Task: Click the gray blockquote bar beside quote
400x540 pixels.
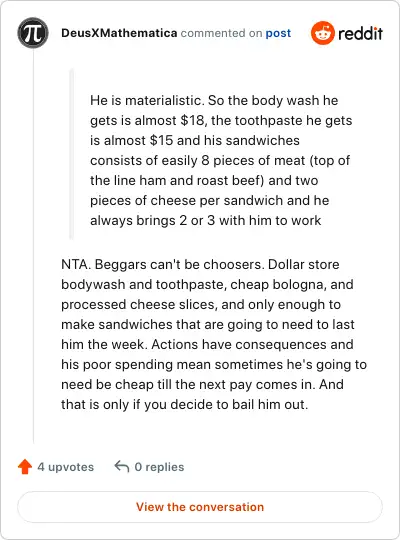Action: click(x=71, y=154)
